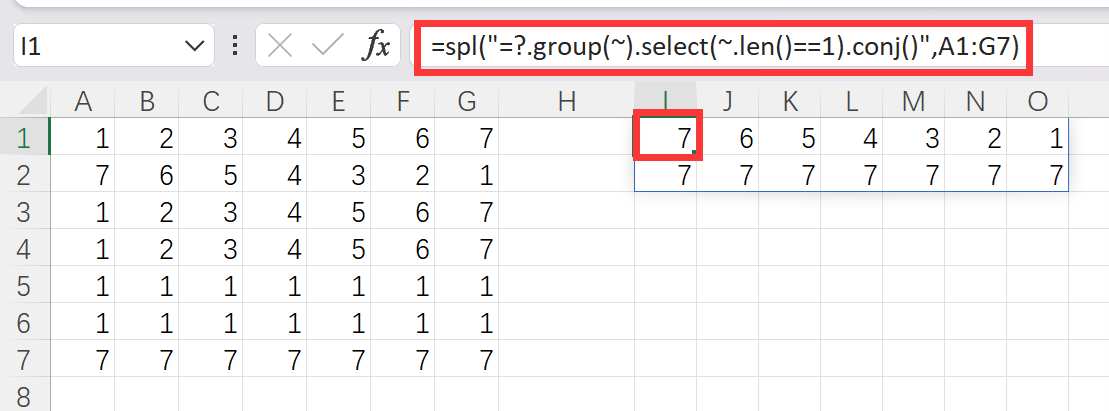This screenshot has height=411, width=1109.
Task: Select column O header
Action: coord(1037,101)
